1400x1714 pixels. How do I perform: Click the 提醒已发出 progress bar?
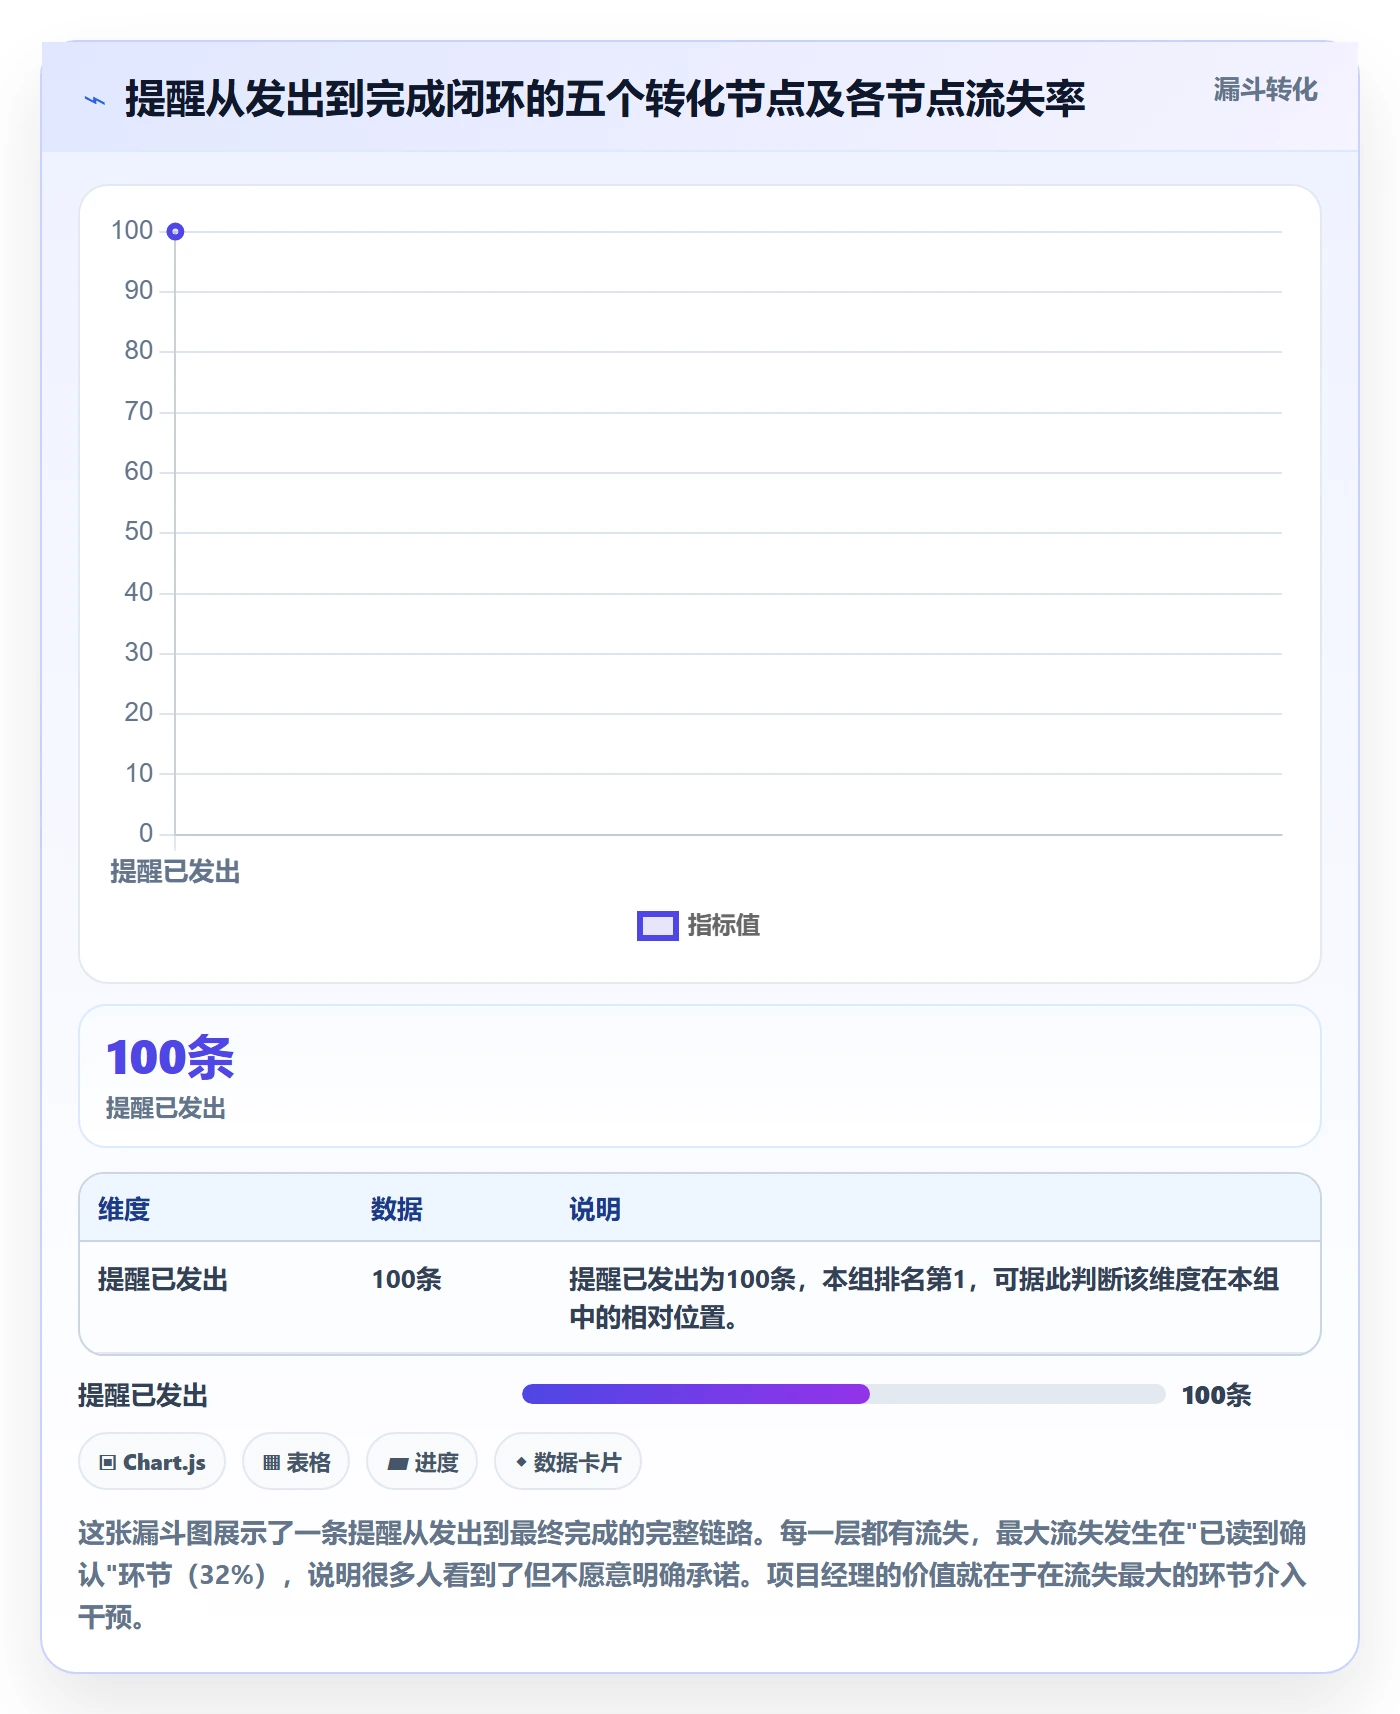point(843,1394)
